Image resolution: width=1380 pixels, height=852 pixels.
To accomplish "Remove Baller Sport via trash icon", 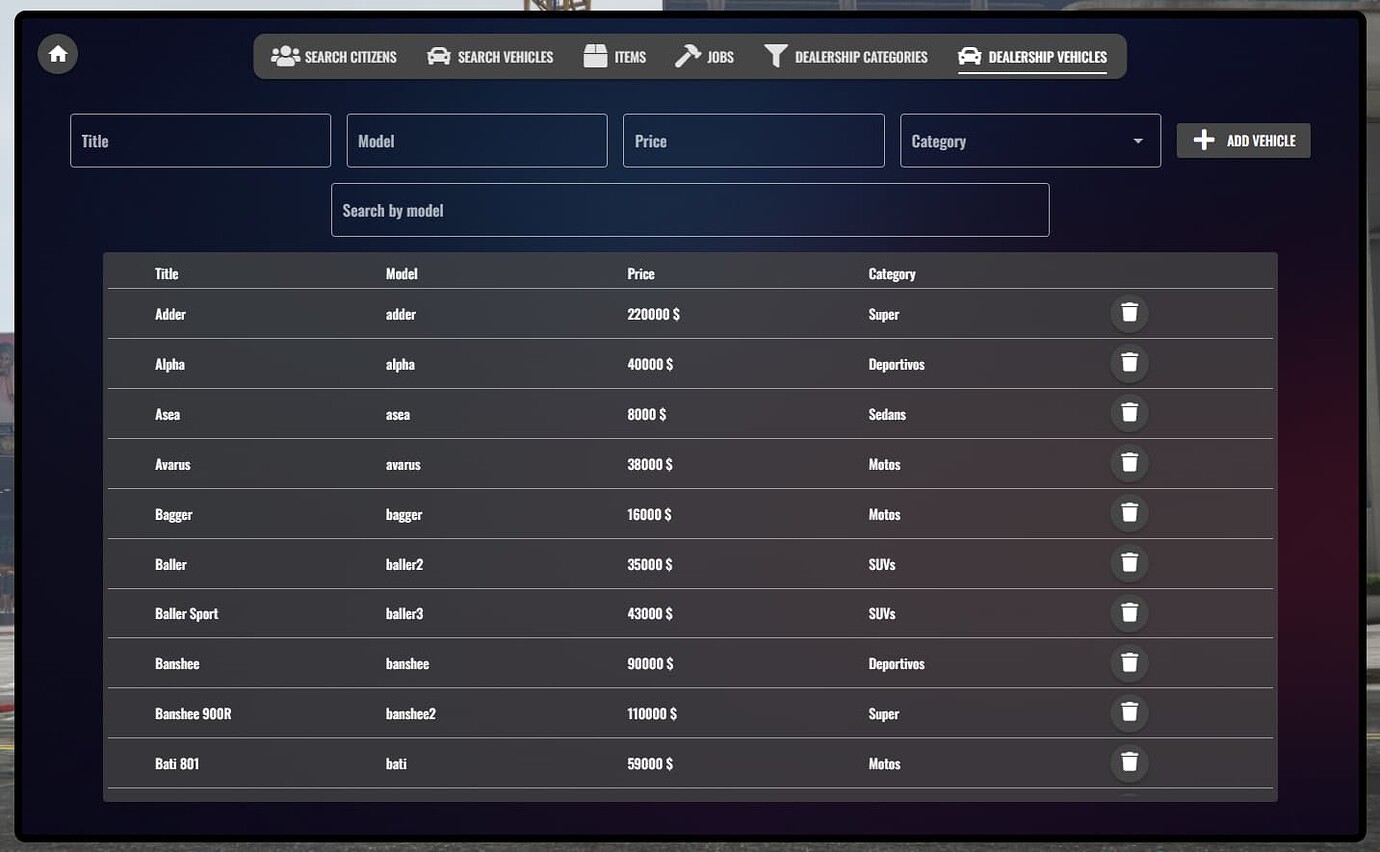I will pos(1129,613).
